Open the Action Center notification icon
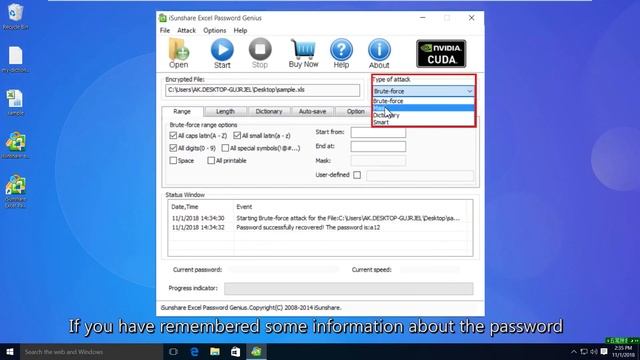This screenshot has width=640, height=360. coord(604,351)
